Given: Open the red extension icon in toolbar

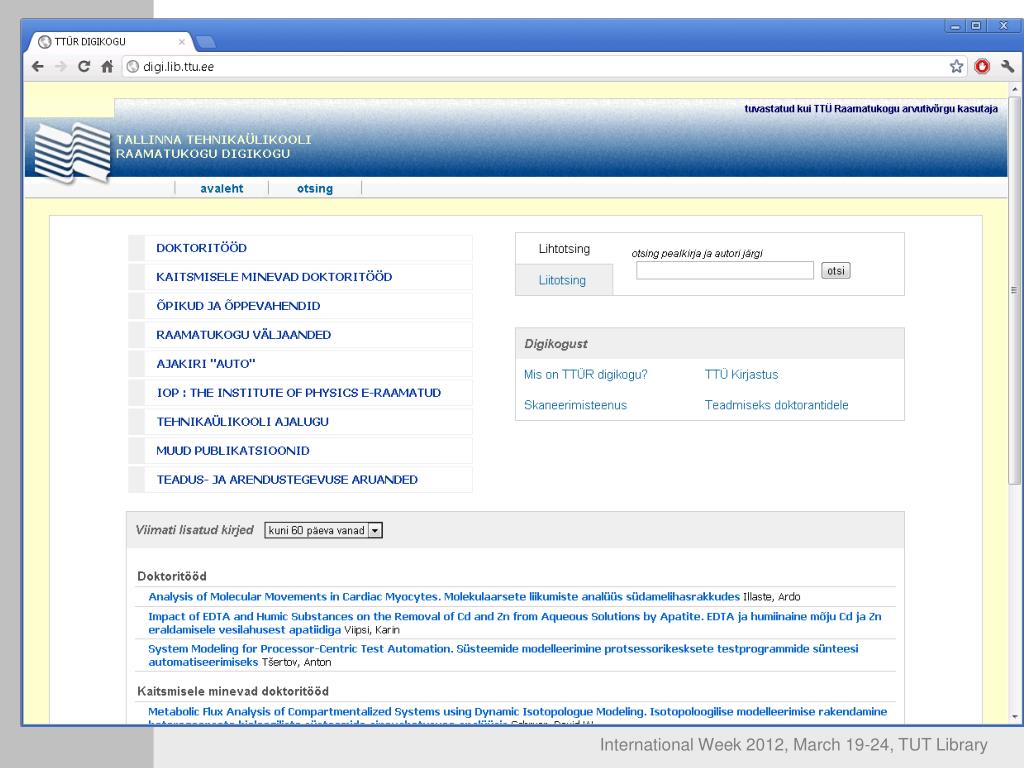Looking at the screenshot, I should (982, 67).
